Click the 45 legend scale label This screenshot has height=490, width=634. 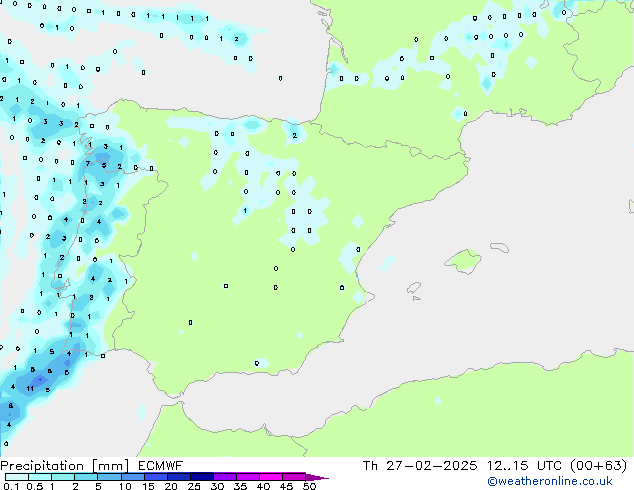point(286,486)
